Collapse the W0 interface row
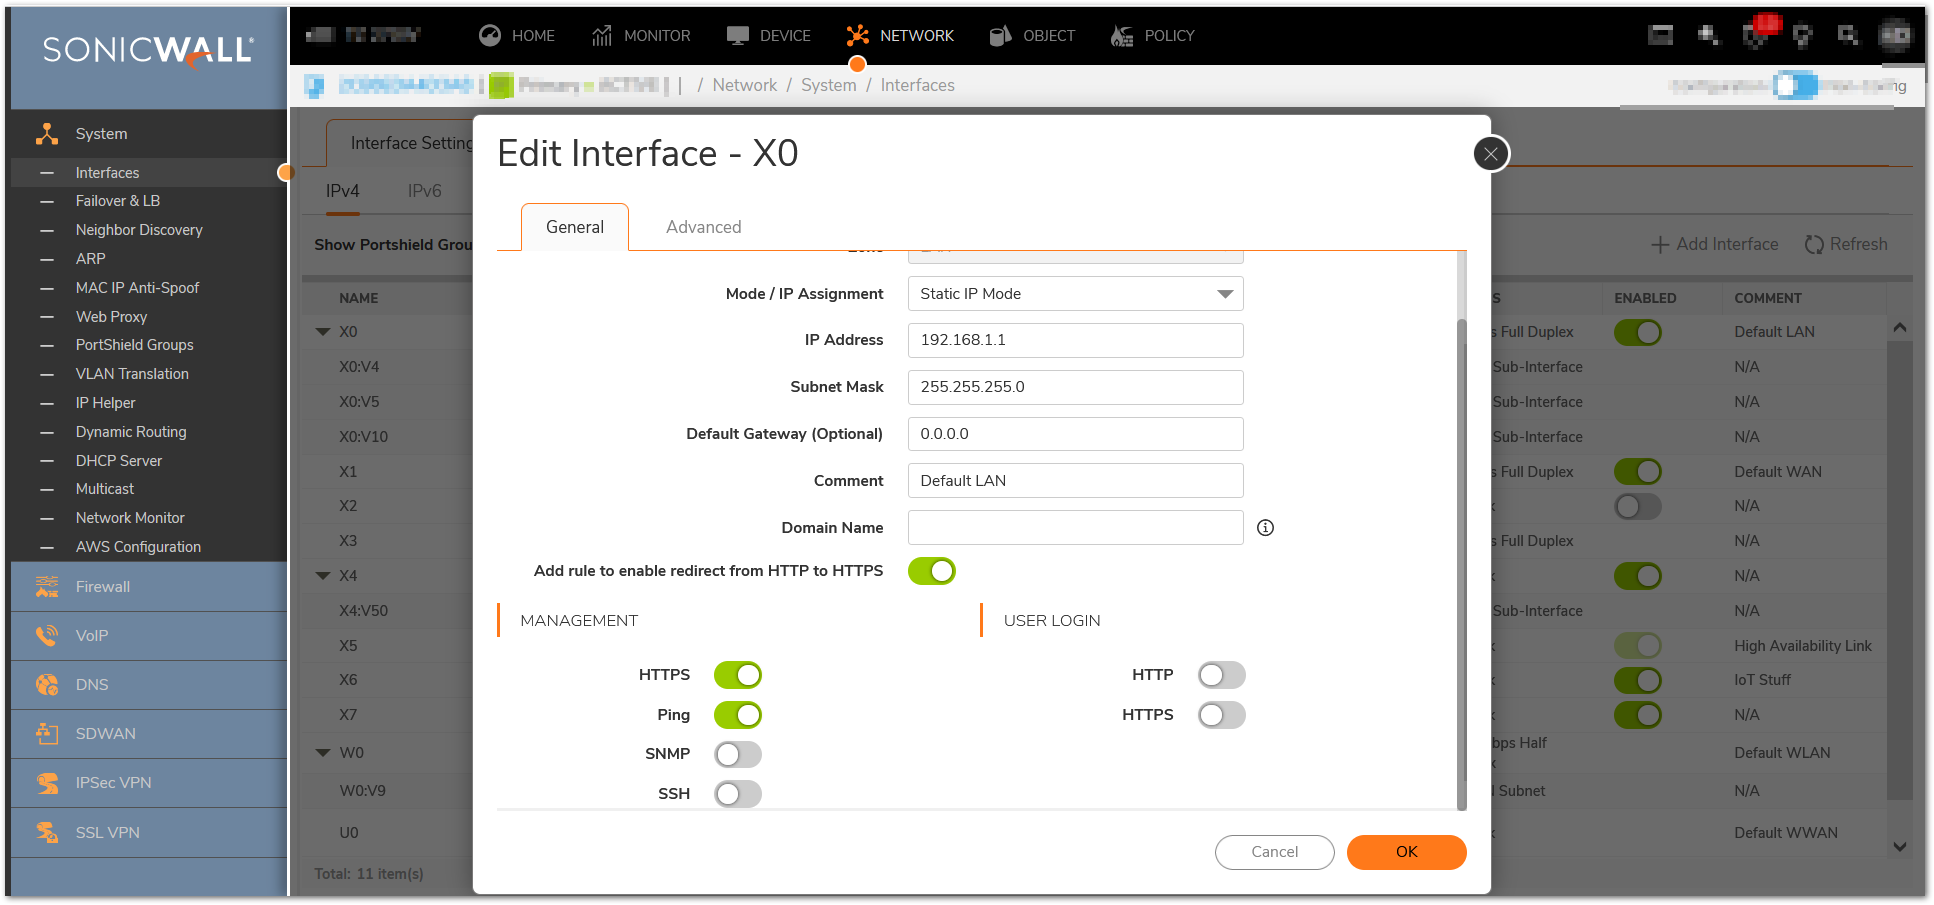This screenshot has height=905, width=1934. point(323,753)
